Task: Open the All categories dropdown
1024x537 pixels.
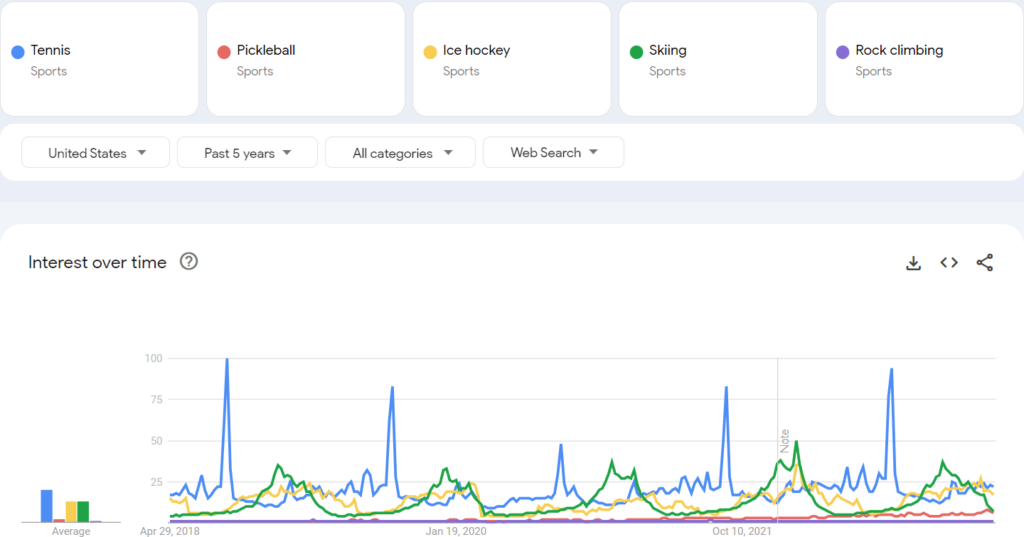Action: [400, 153]
